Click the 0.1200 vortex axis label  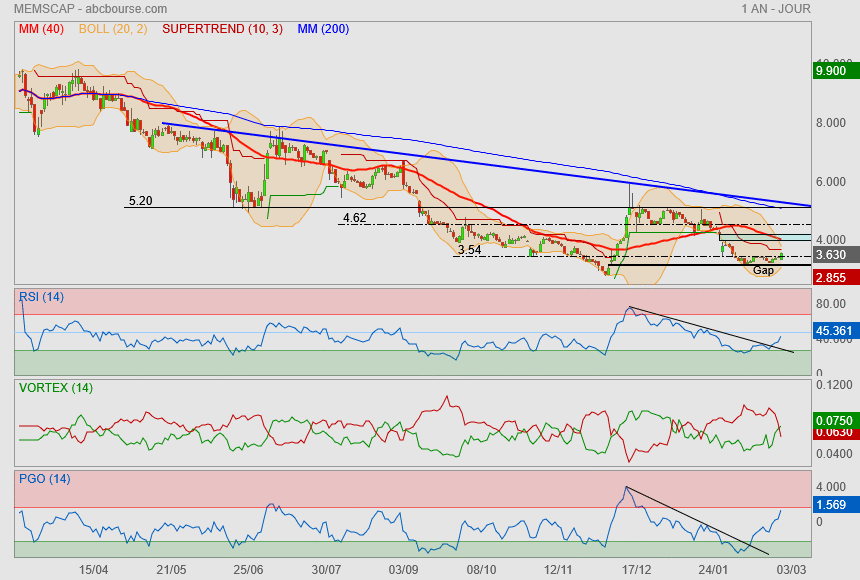[x=834, y=385]
